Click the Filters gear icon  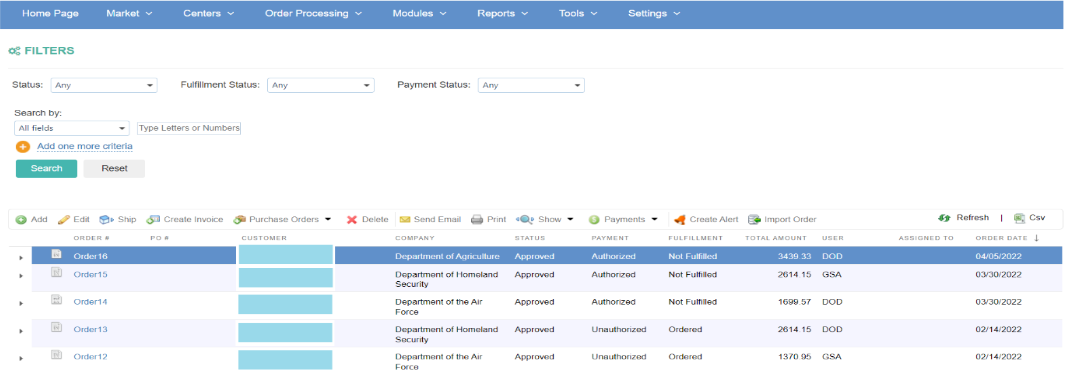[x=14, y=51]
